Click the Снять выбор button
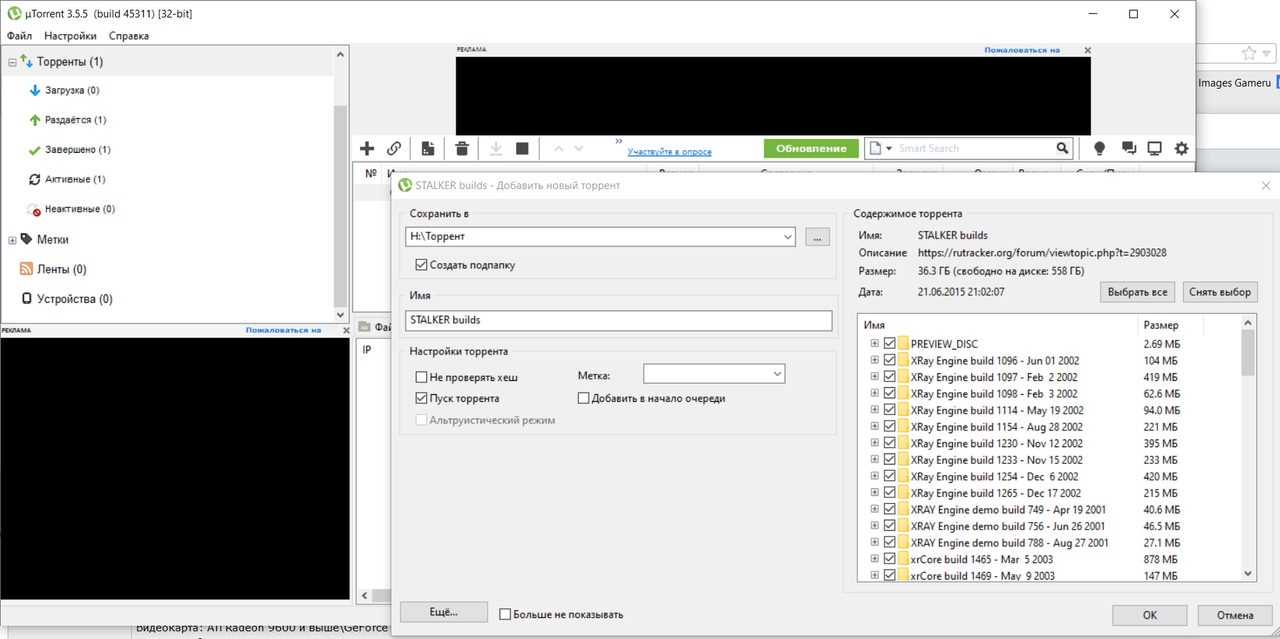Viewport: 1280px width, 639px height. click(1220, 292)
